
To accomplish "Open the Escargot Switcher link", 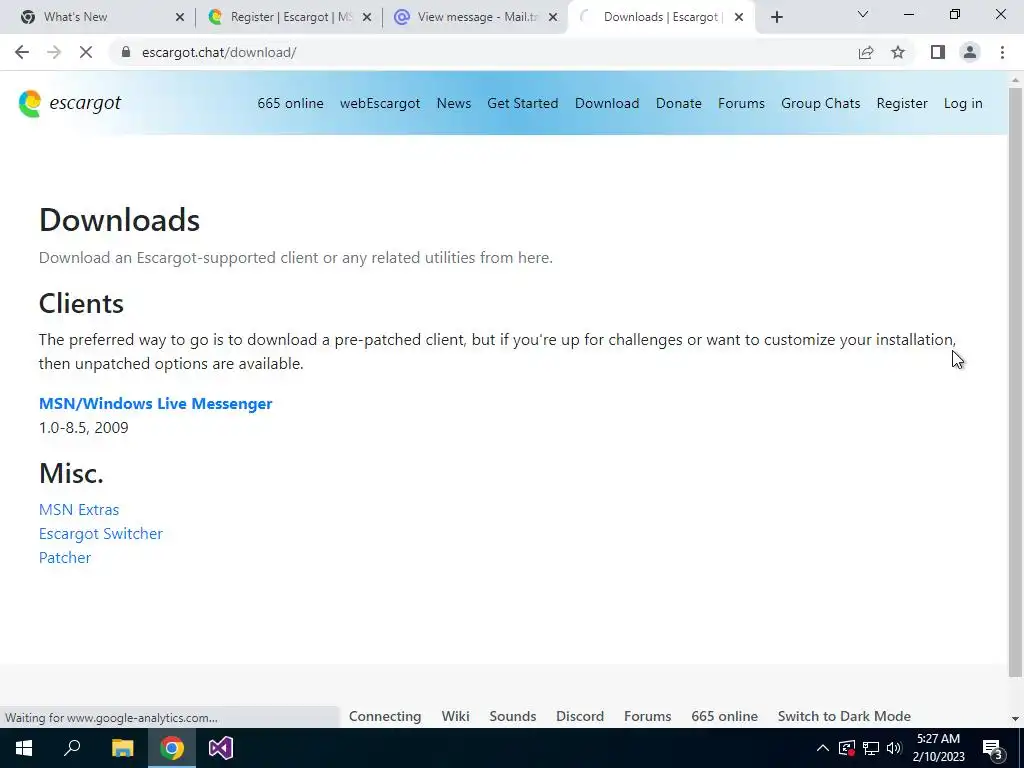I will tap(101, 534).
